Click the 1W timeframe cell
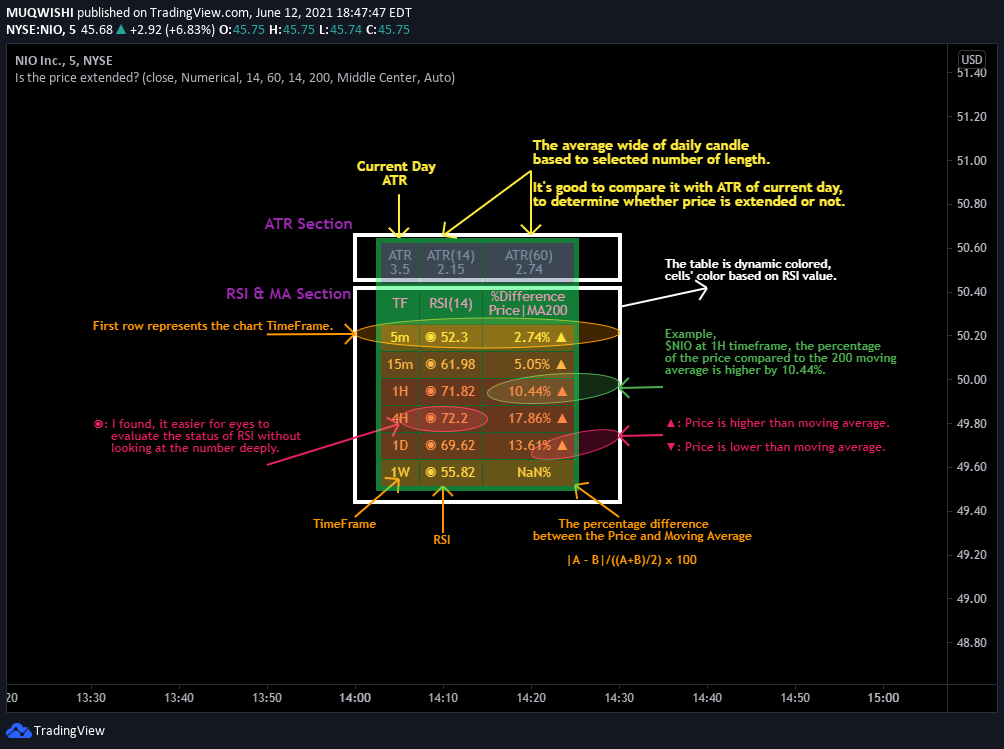The height and width of the screenshot is (749, 1004). pos(400,472)
